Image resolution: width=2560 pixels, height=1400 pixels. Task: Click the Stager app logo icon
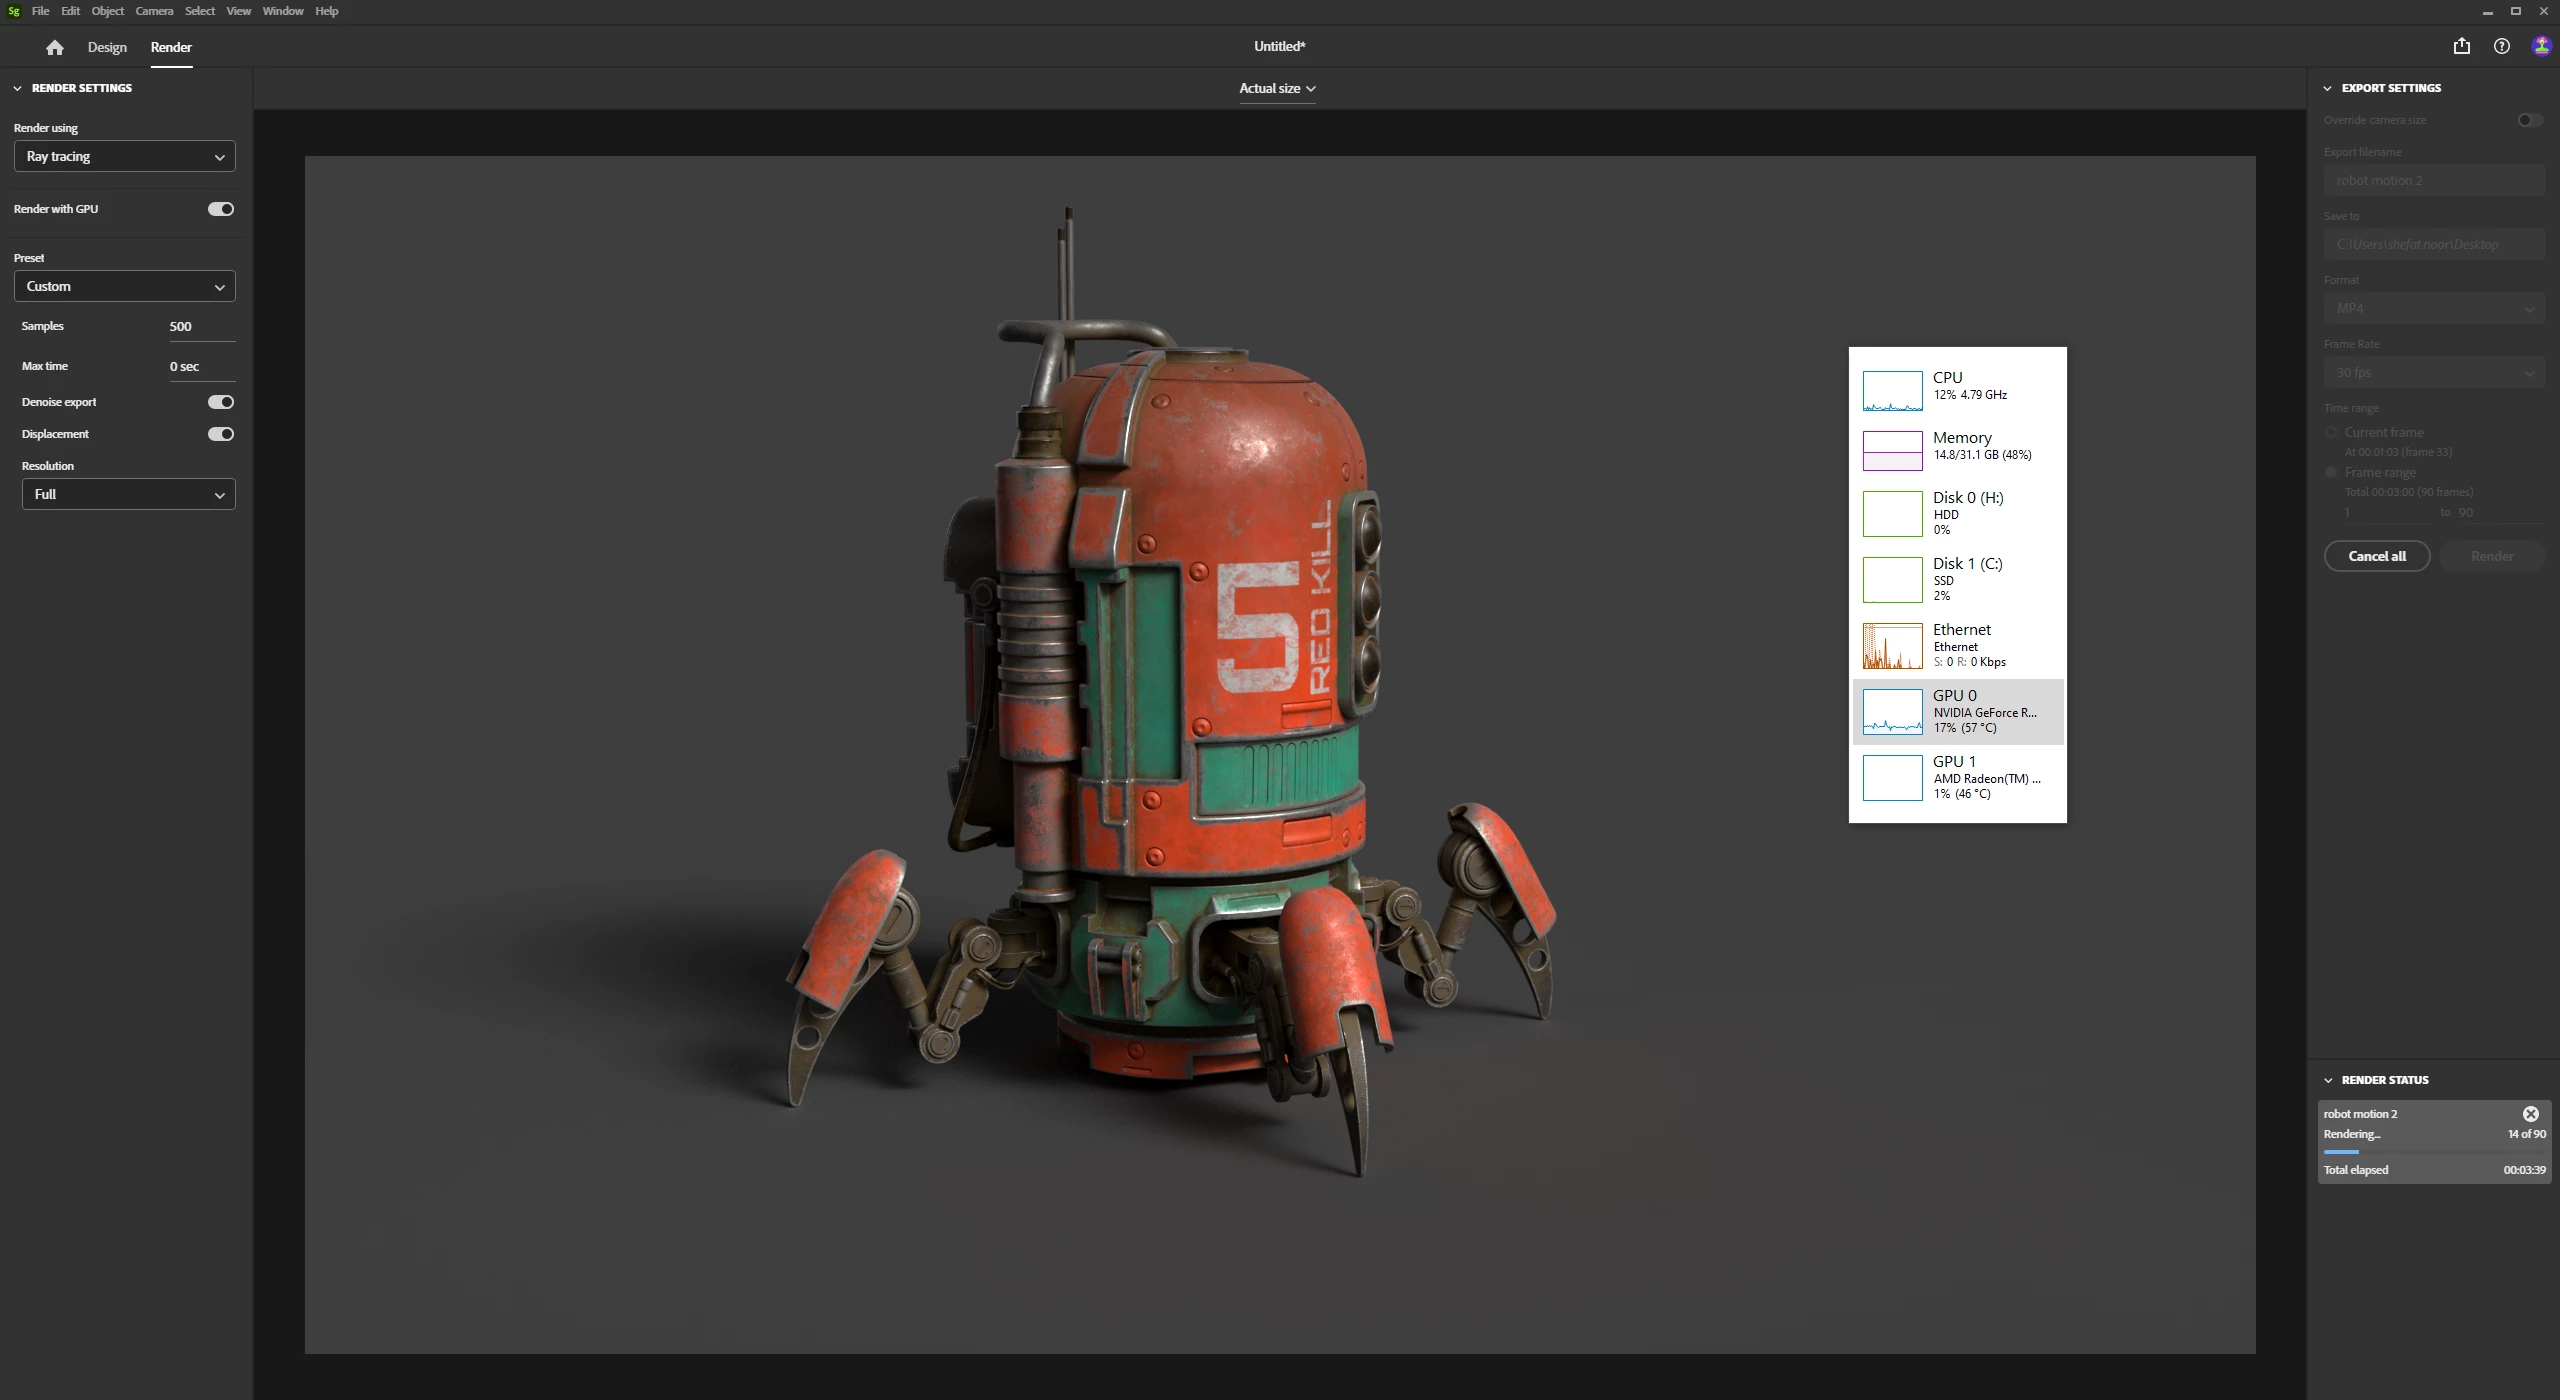[x=14, y=11]
